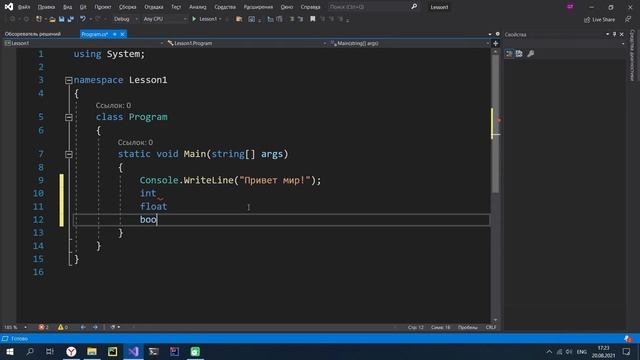Open the Git menu

click(x=83, y=7)
